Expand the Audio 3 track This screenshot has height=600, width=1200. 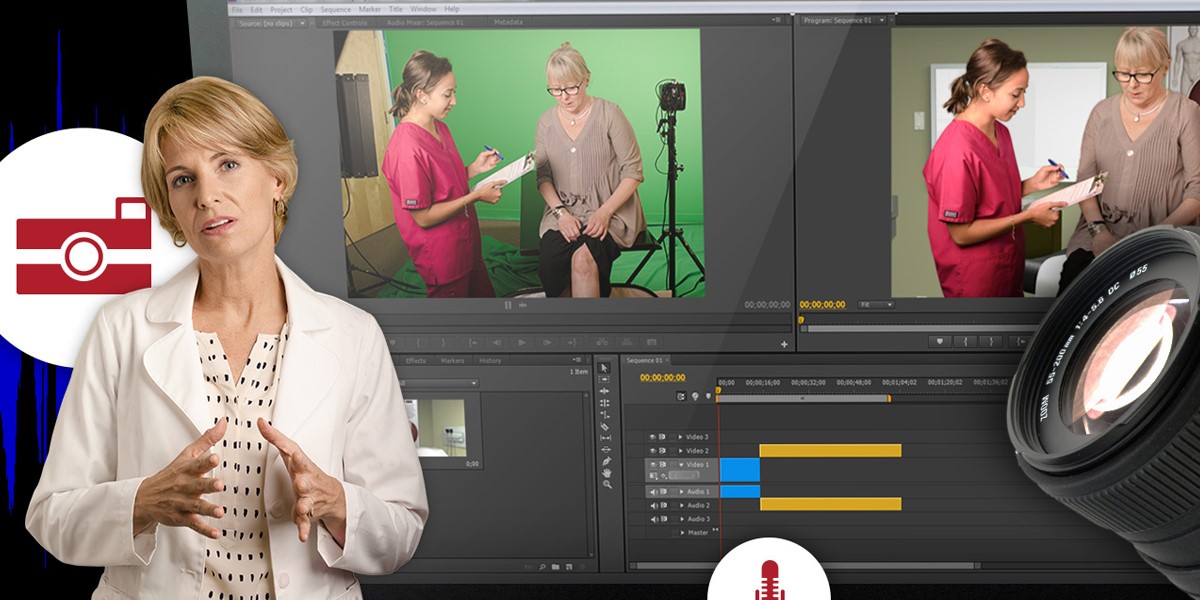[x=681, y=519]
